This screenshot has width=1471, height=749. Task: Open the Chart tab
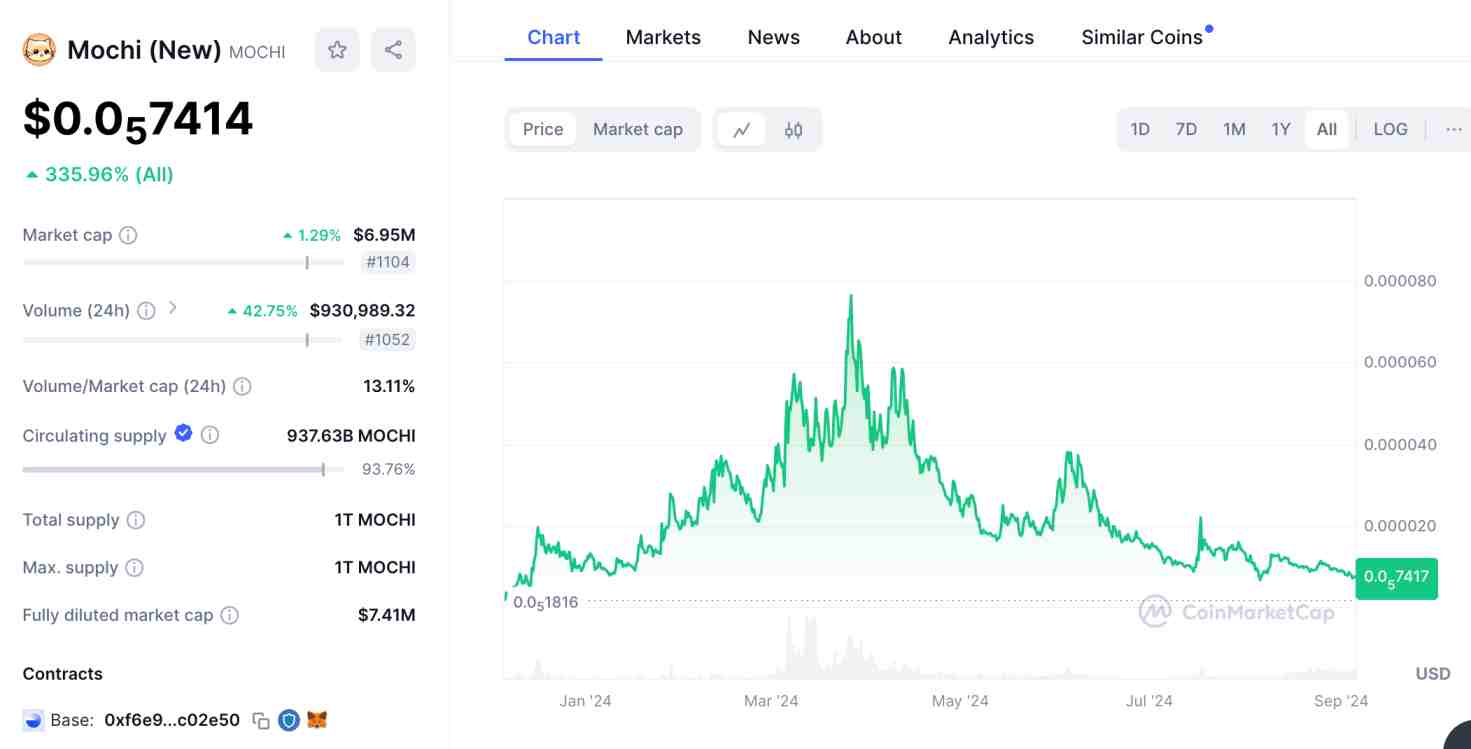click(x=553, y=37)
